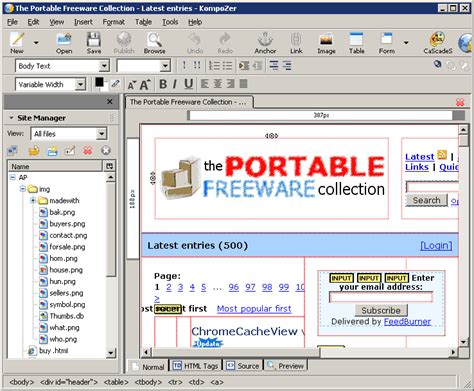Viewport: 474px width, 391px height.
Task: Switch to the Source view tab
Action: pos(243,366)
